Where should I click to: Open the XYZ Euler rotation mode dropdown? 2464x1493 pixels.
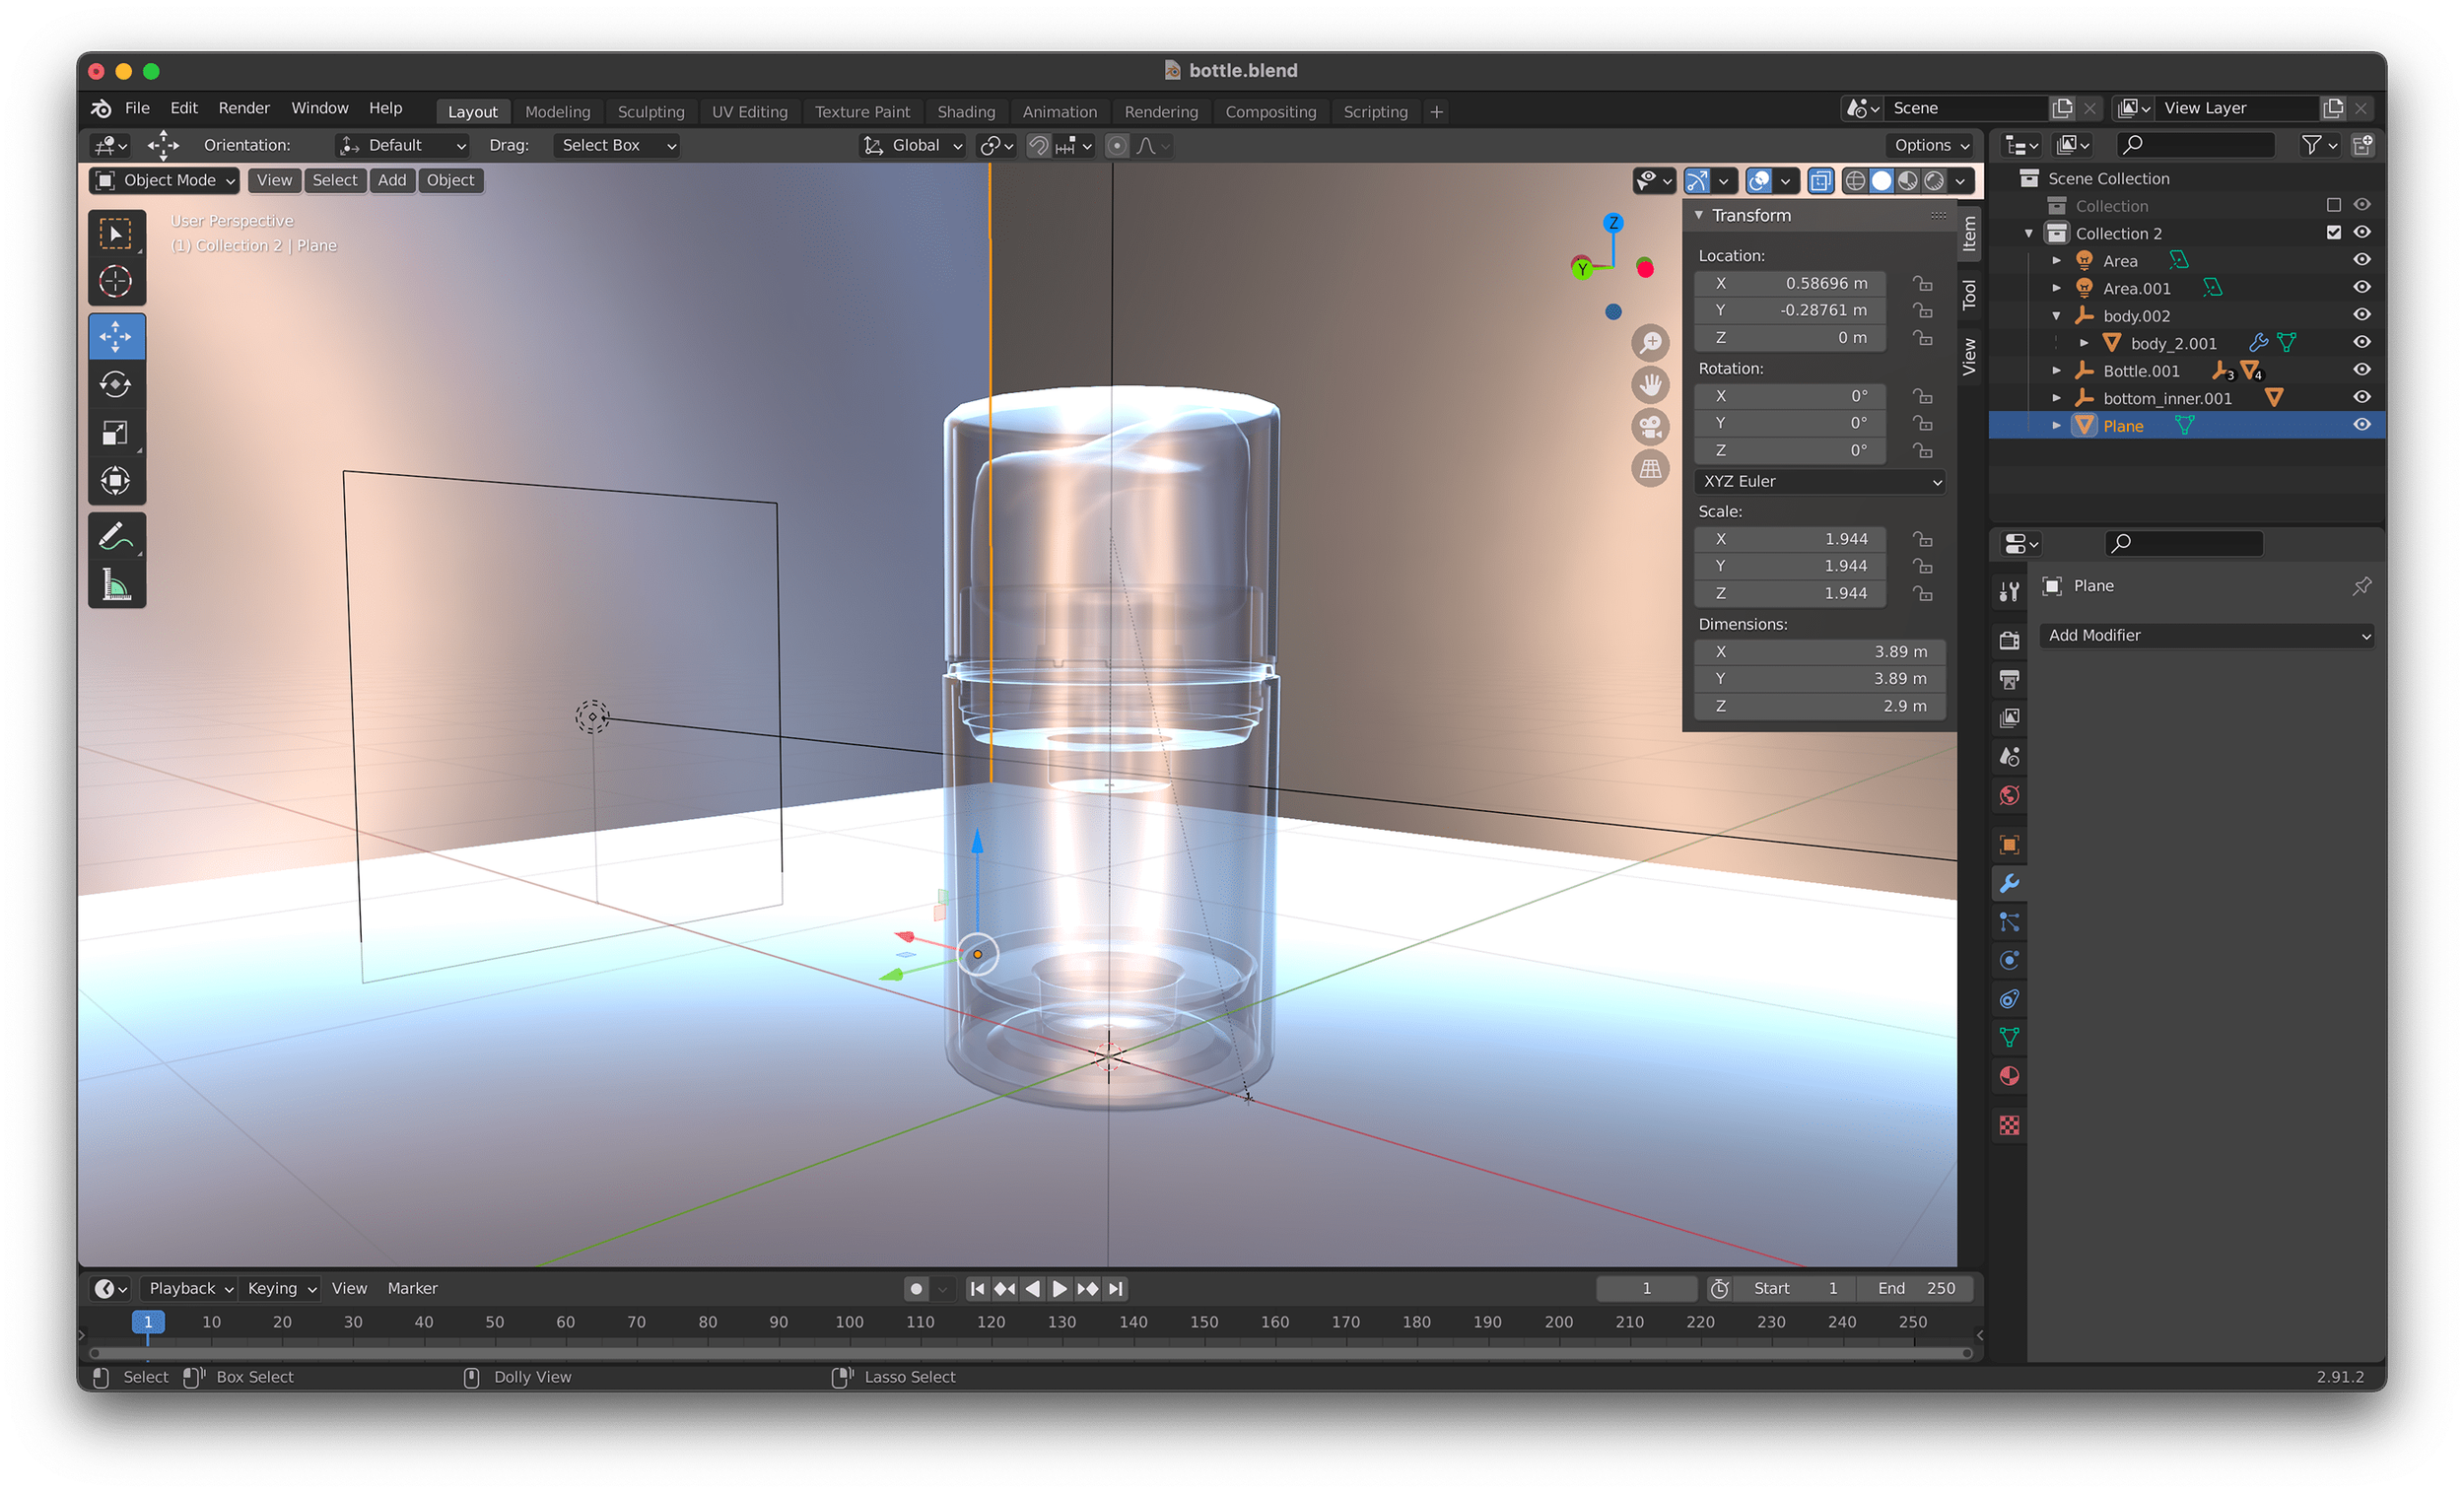pyautogui.click(x=1819, y=481)
